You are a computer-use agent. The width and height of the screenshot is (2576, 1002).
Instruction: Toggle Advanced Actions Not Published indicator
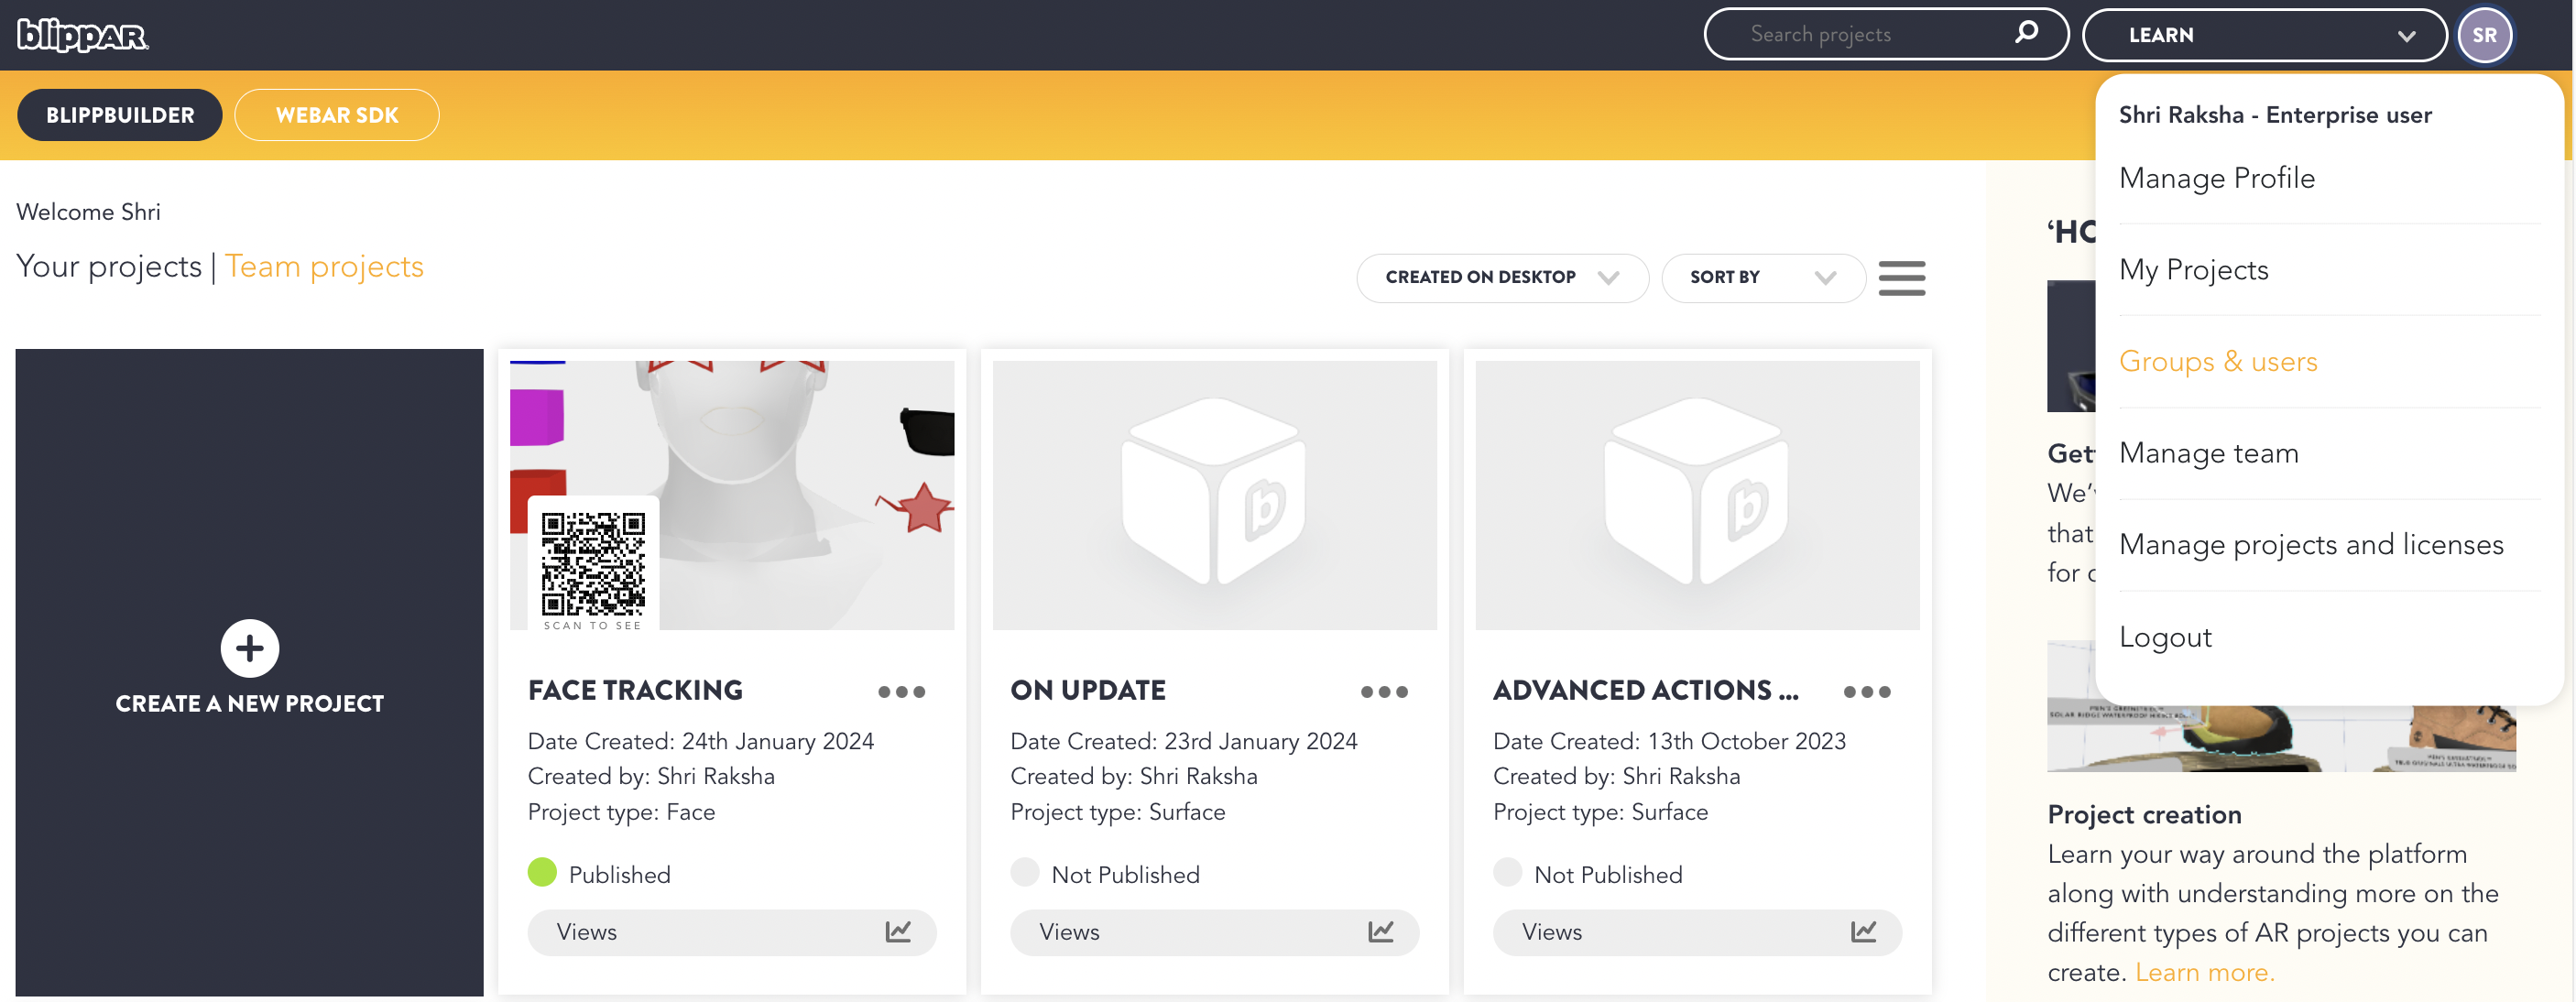tap(1507, 873)
